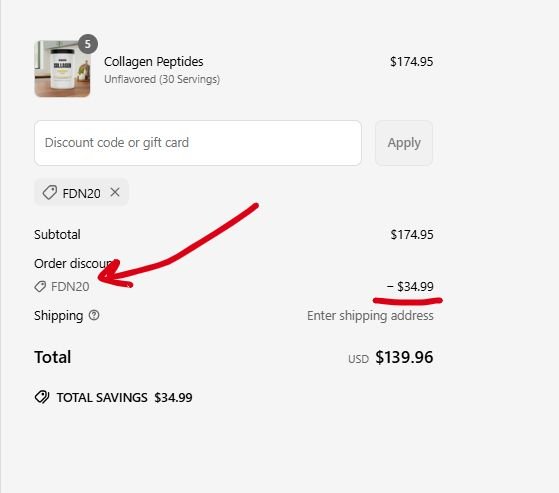Click the Collagen Peptides product name
Screen dimensions: 559x493
point(154,62)
